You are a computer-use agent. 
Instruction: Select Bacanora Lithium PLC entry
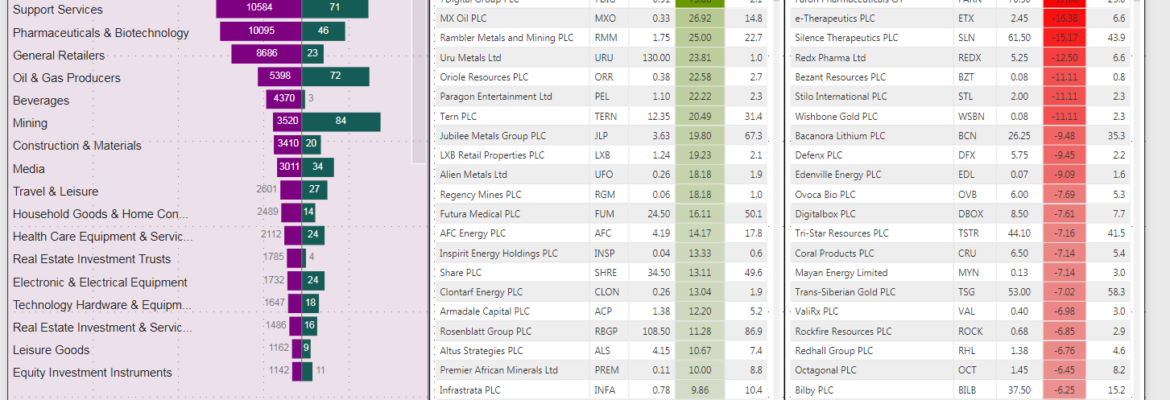pos(840,136)
